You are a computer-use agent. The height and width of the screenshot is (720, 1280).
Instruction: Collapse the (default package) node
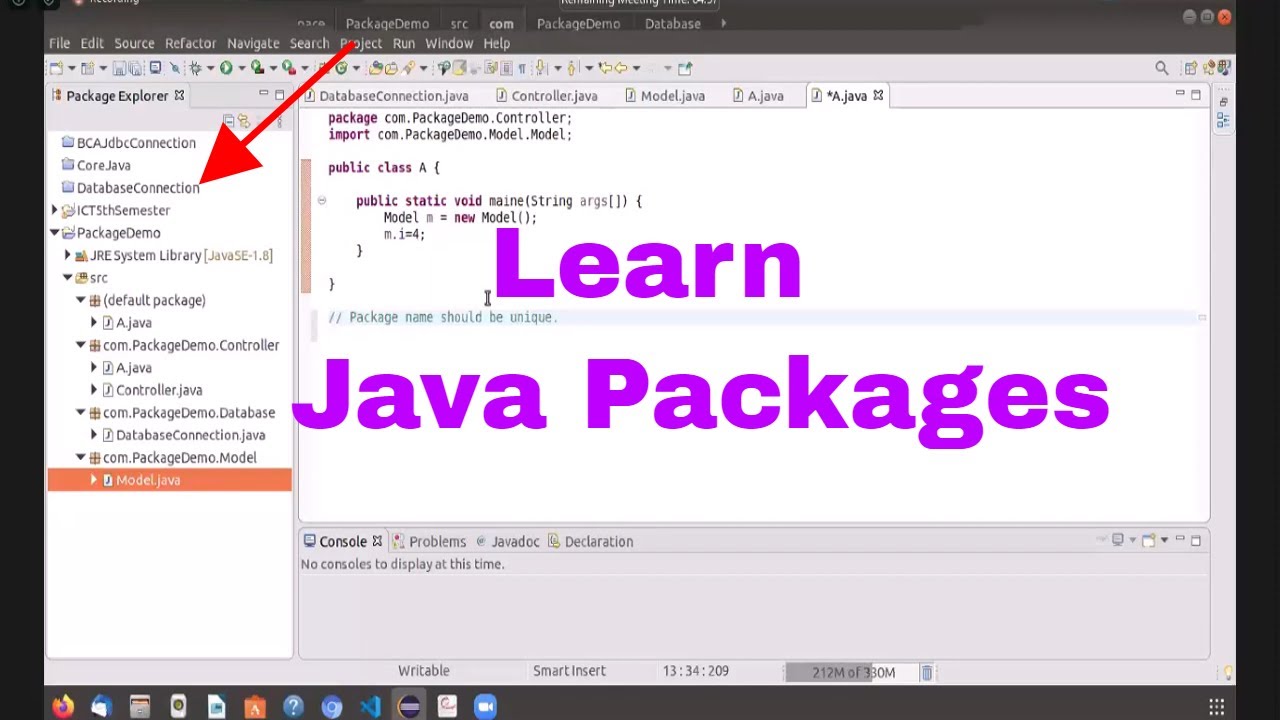pos(82,300)
